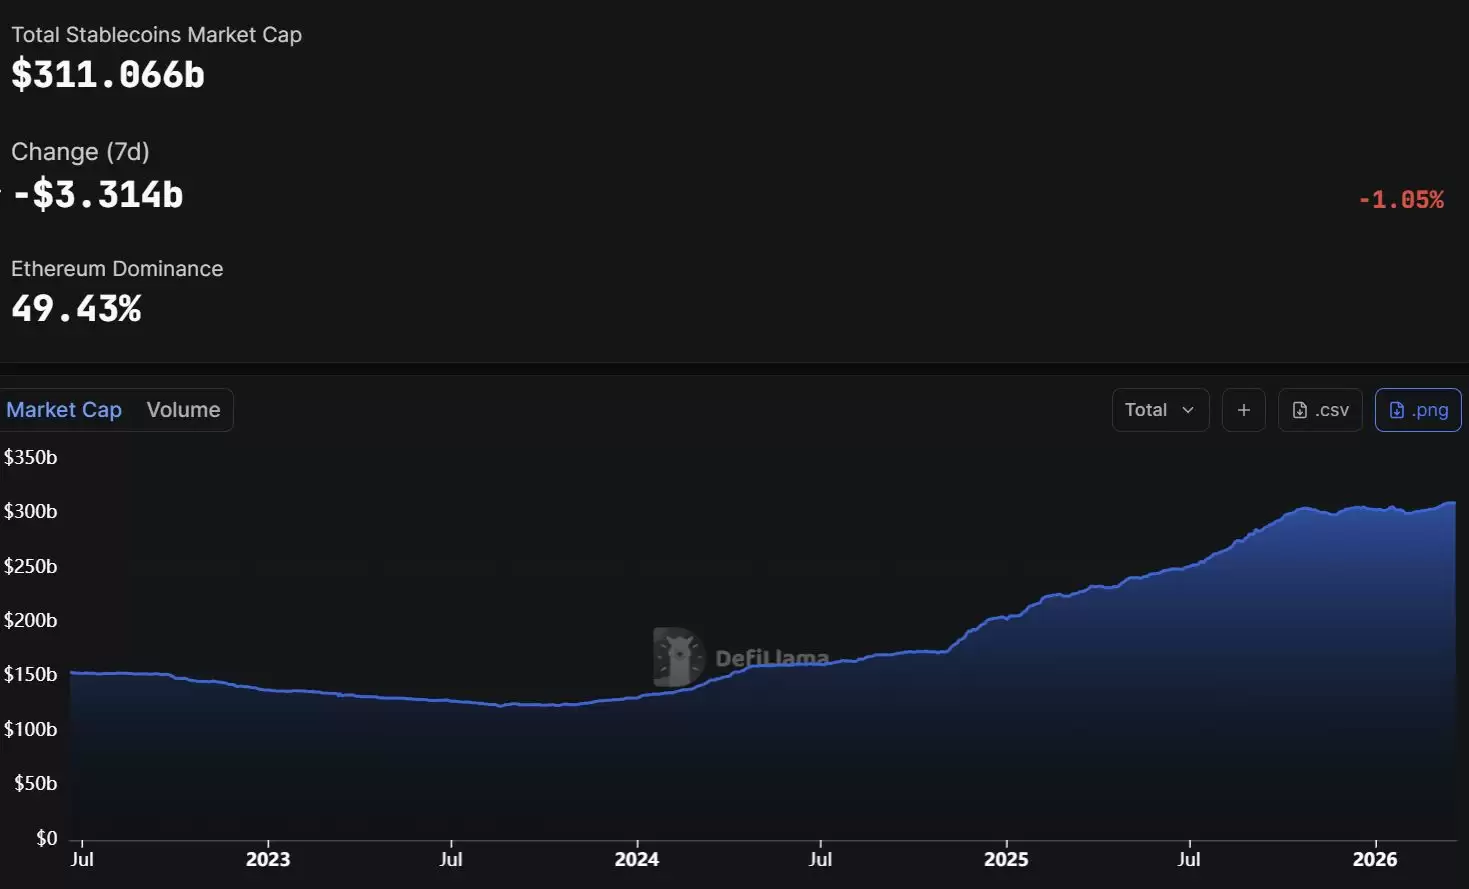Screen dimensions: 1469x889
Task: Download chart data as .csv
Action: [1320, 410]
